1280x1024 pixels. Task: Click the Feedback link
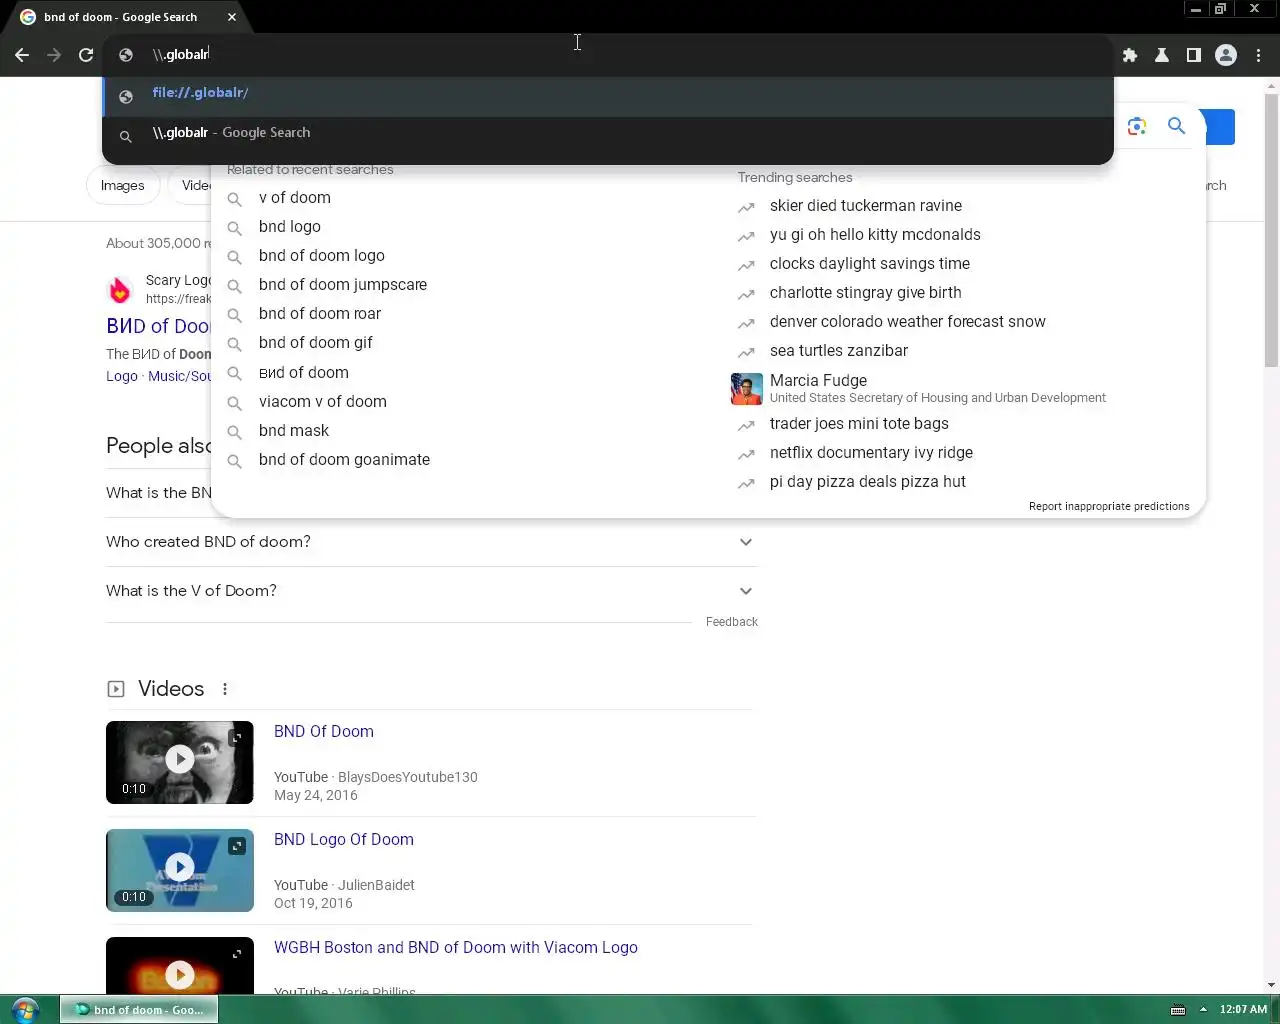point(732,622)
